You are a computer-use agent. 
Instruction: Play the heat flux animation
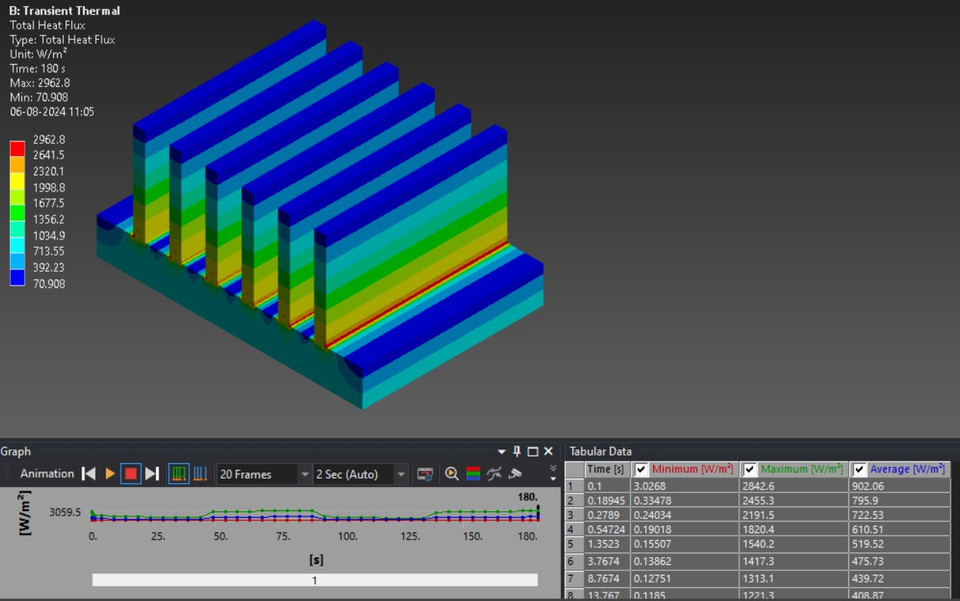(108, 473)
